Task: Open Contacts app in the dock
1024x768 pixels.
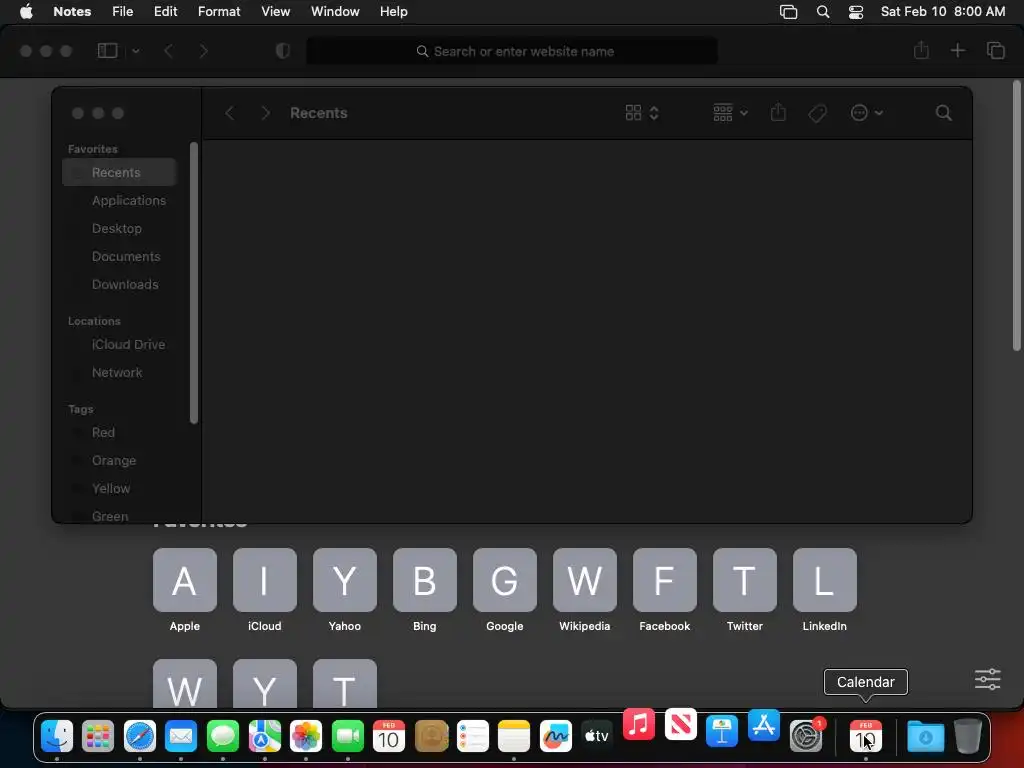Action: pyautogui.click(x=431, y=737)
